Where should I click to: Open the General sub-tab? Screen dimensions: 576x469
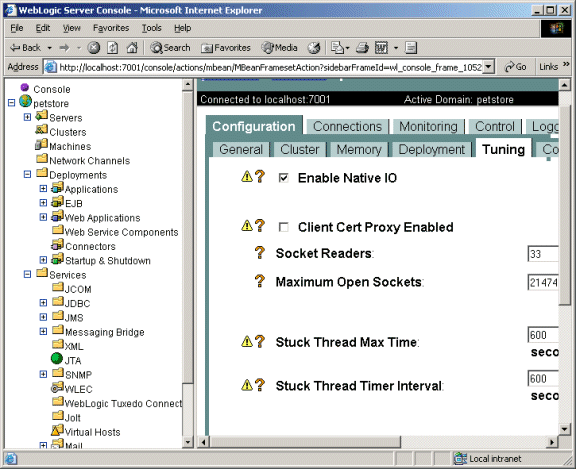241,149
